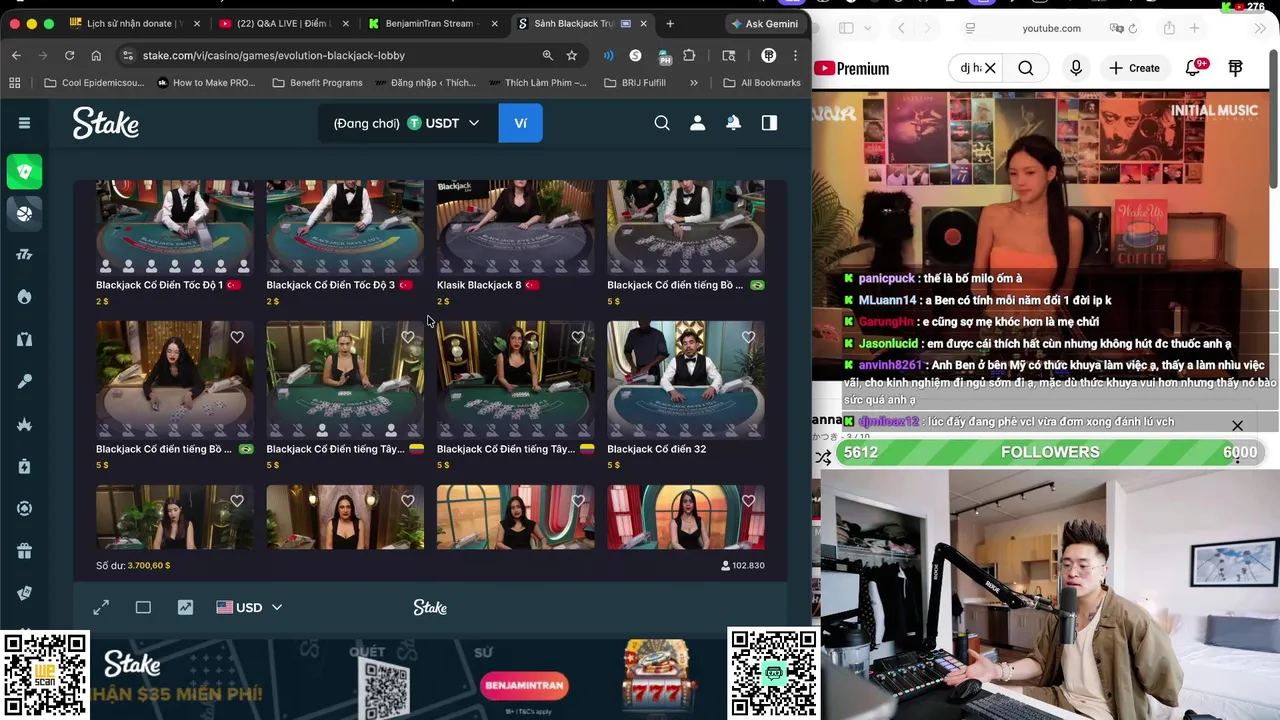Viewport: 1280px width, 720px height.
Task: Click the YouTube Create button
Action: tap(1134, 68)
